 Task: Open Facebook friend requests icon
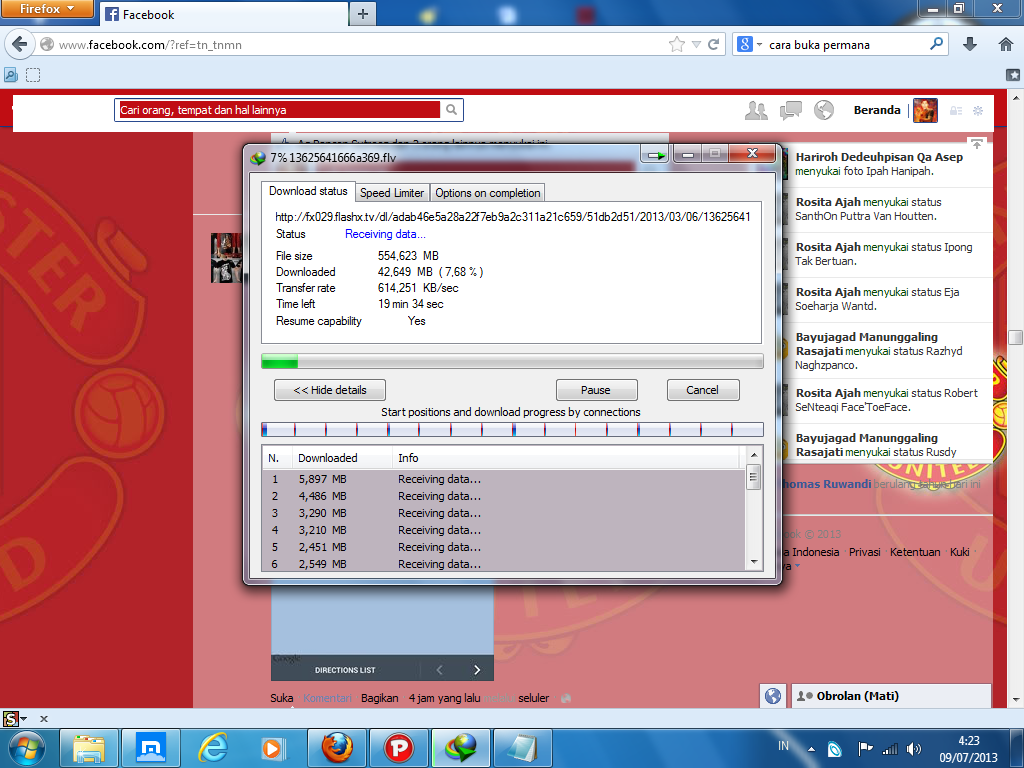click(757, 110)
